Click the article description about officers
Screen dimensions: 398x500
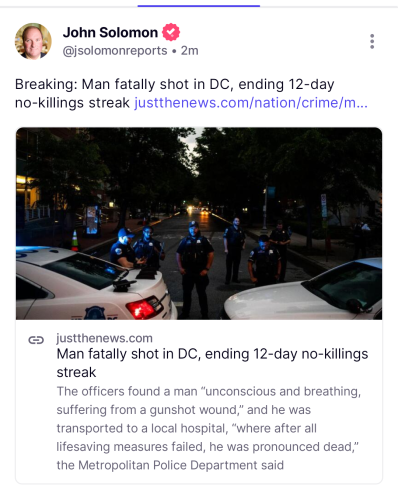[209, 428]
